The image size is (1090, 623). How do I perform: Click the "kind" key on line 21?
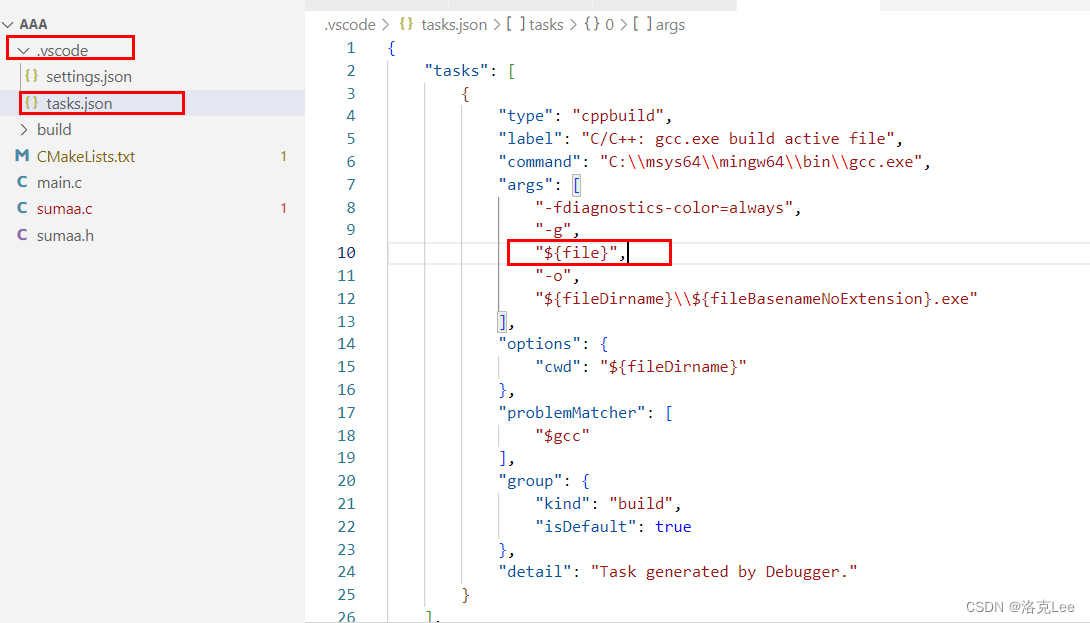562,504
